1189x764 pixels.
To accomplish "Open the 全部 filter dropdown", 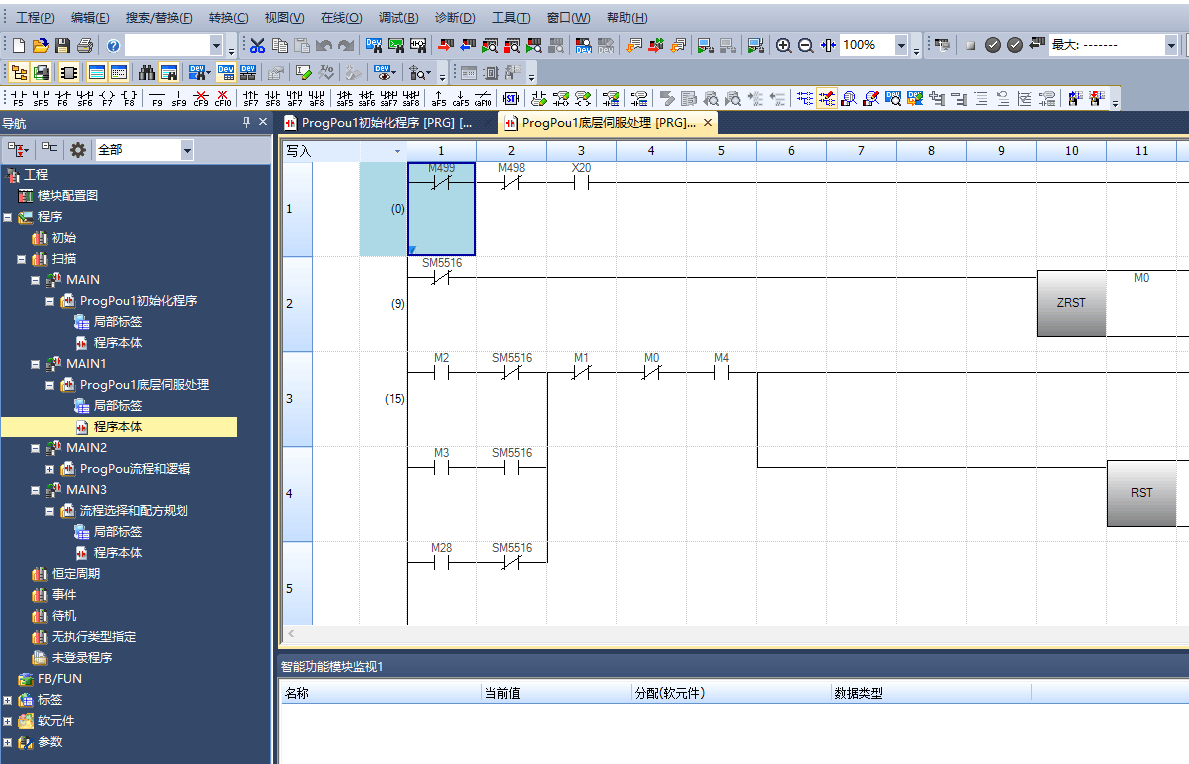I will point(187,150).
